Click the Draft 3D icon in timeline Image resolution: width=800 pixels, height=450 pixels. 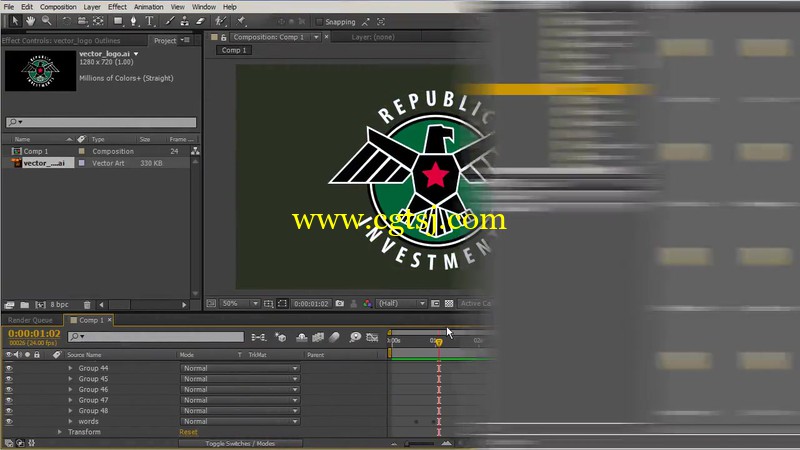pos(281,337)
